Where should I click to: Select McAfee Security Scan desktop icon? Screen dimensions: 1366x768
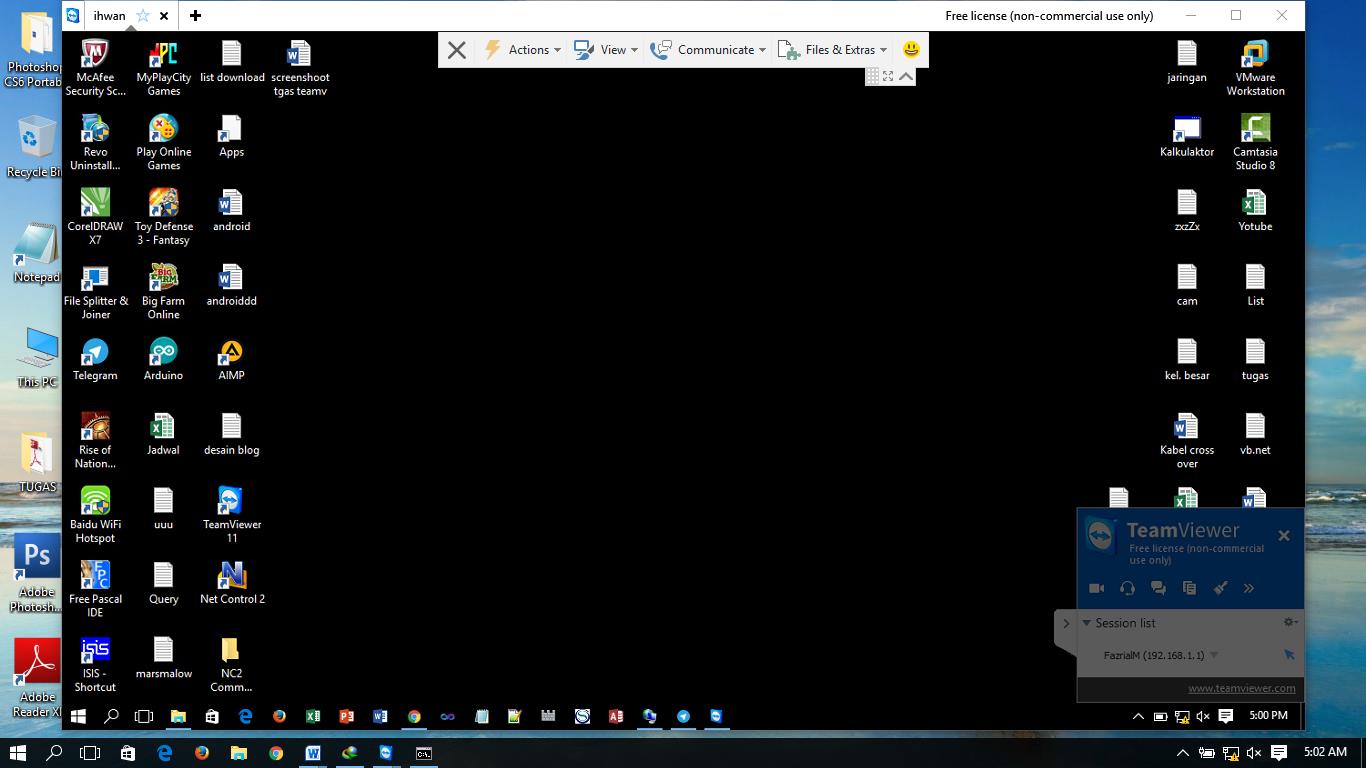click(x=95, y=68)
